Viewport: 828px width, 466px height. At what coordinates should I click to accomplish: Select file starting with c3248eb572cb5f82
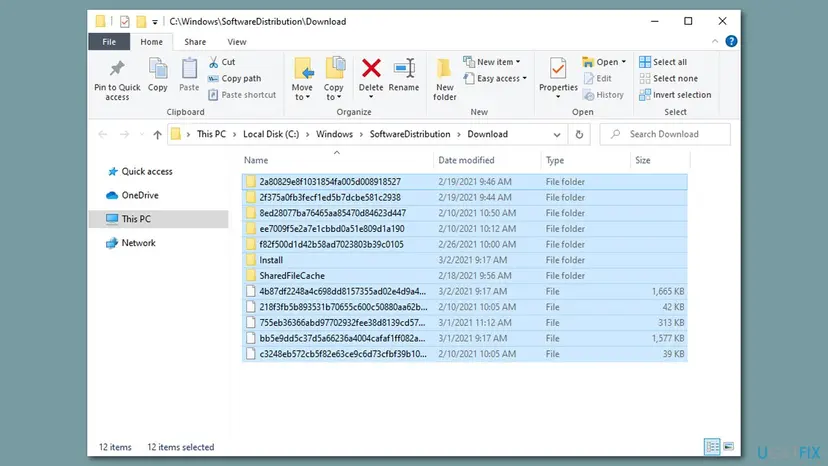tap(465, 354)
